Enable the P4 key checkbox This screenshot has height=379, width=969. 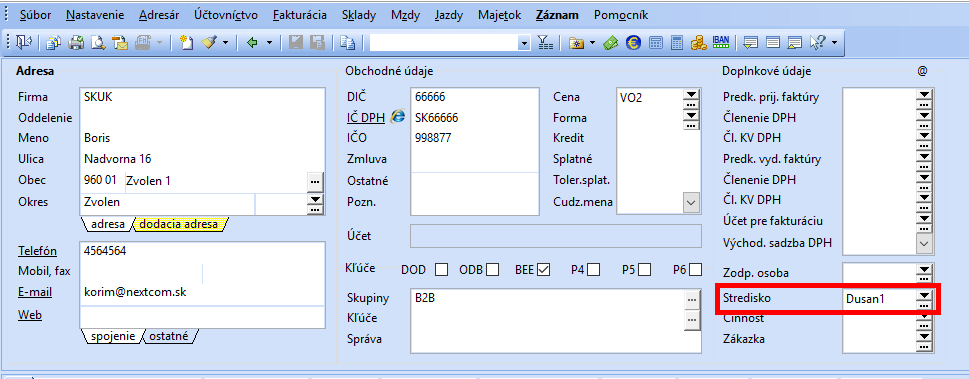click(594, 270)
